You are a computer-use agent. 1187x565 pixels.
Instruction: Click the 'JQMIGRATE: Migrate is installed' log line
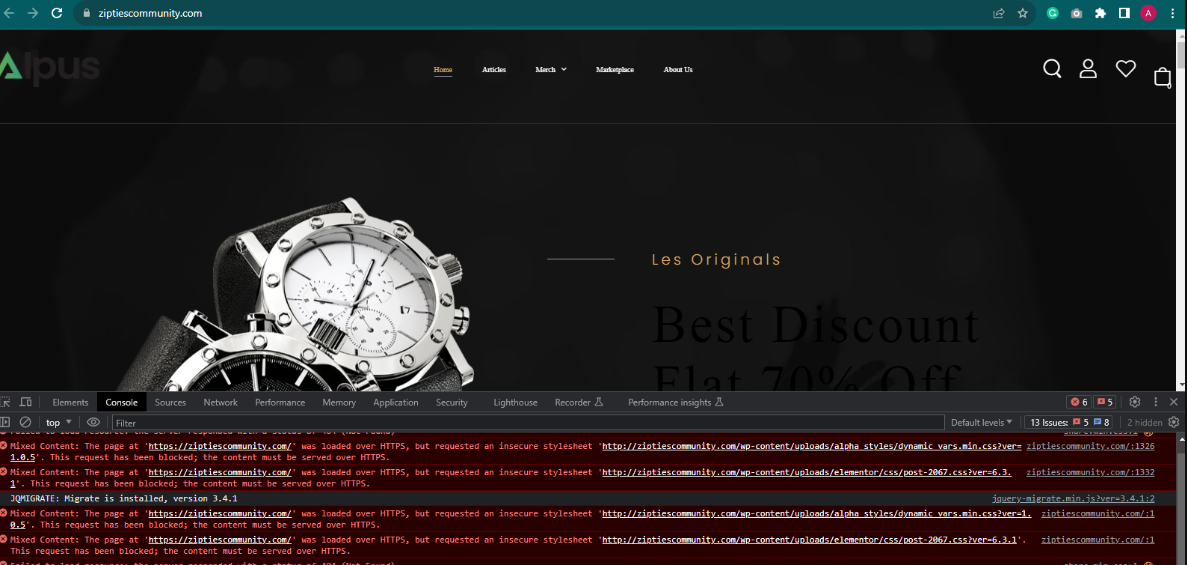pos(123,498)
